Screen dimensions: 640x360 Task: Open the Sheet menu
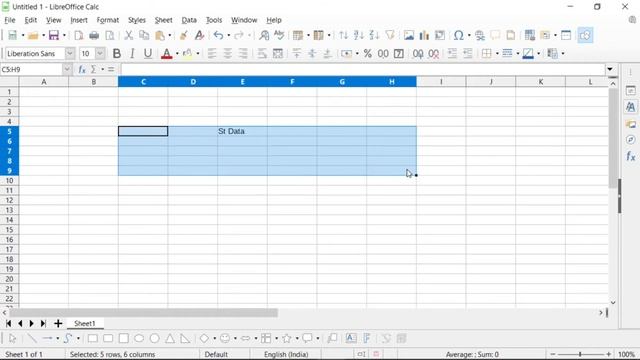[163, 20]
